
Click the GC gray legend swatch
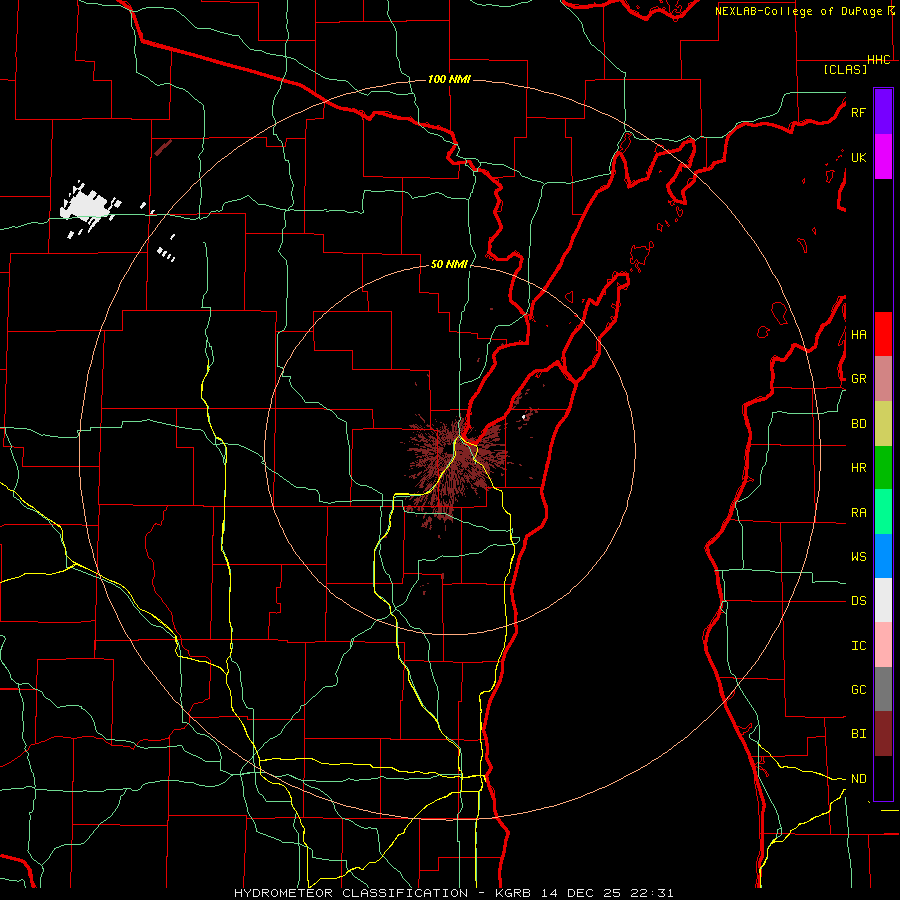click(883, 689)
